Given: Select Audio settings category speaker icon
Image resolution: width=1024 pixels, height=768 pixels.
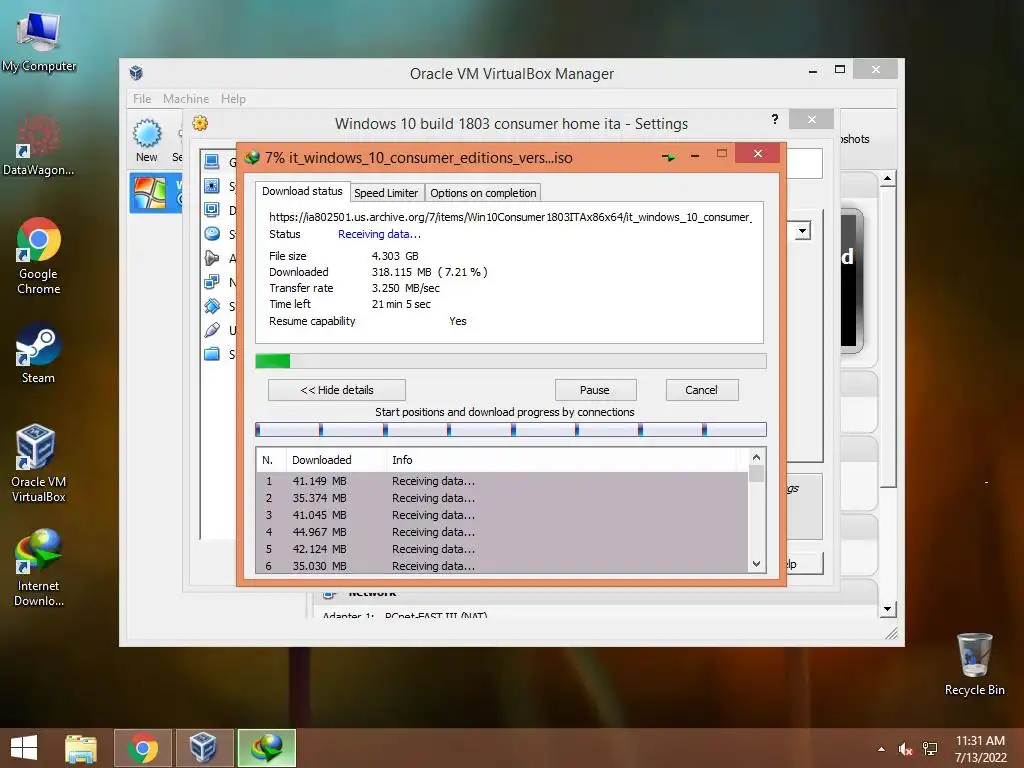Looking at the screenshot, I should pyautogui.click(x=212, y=258).
